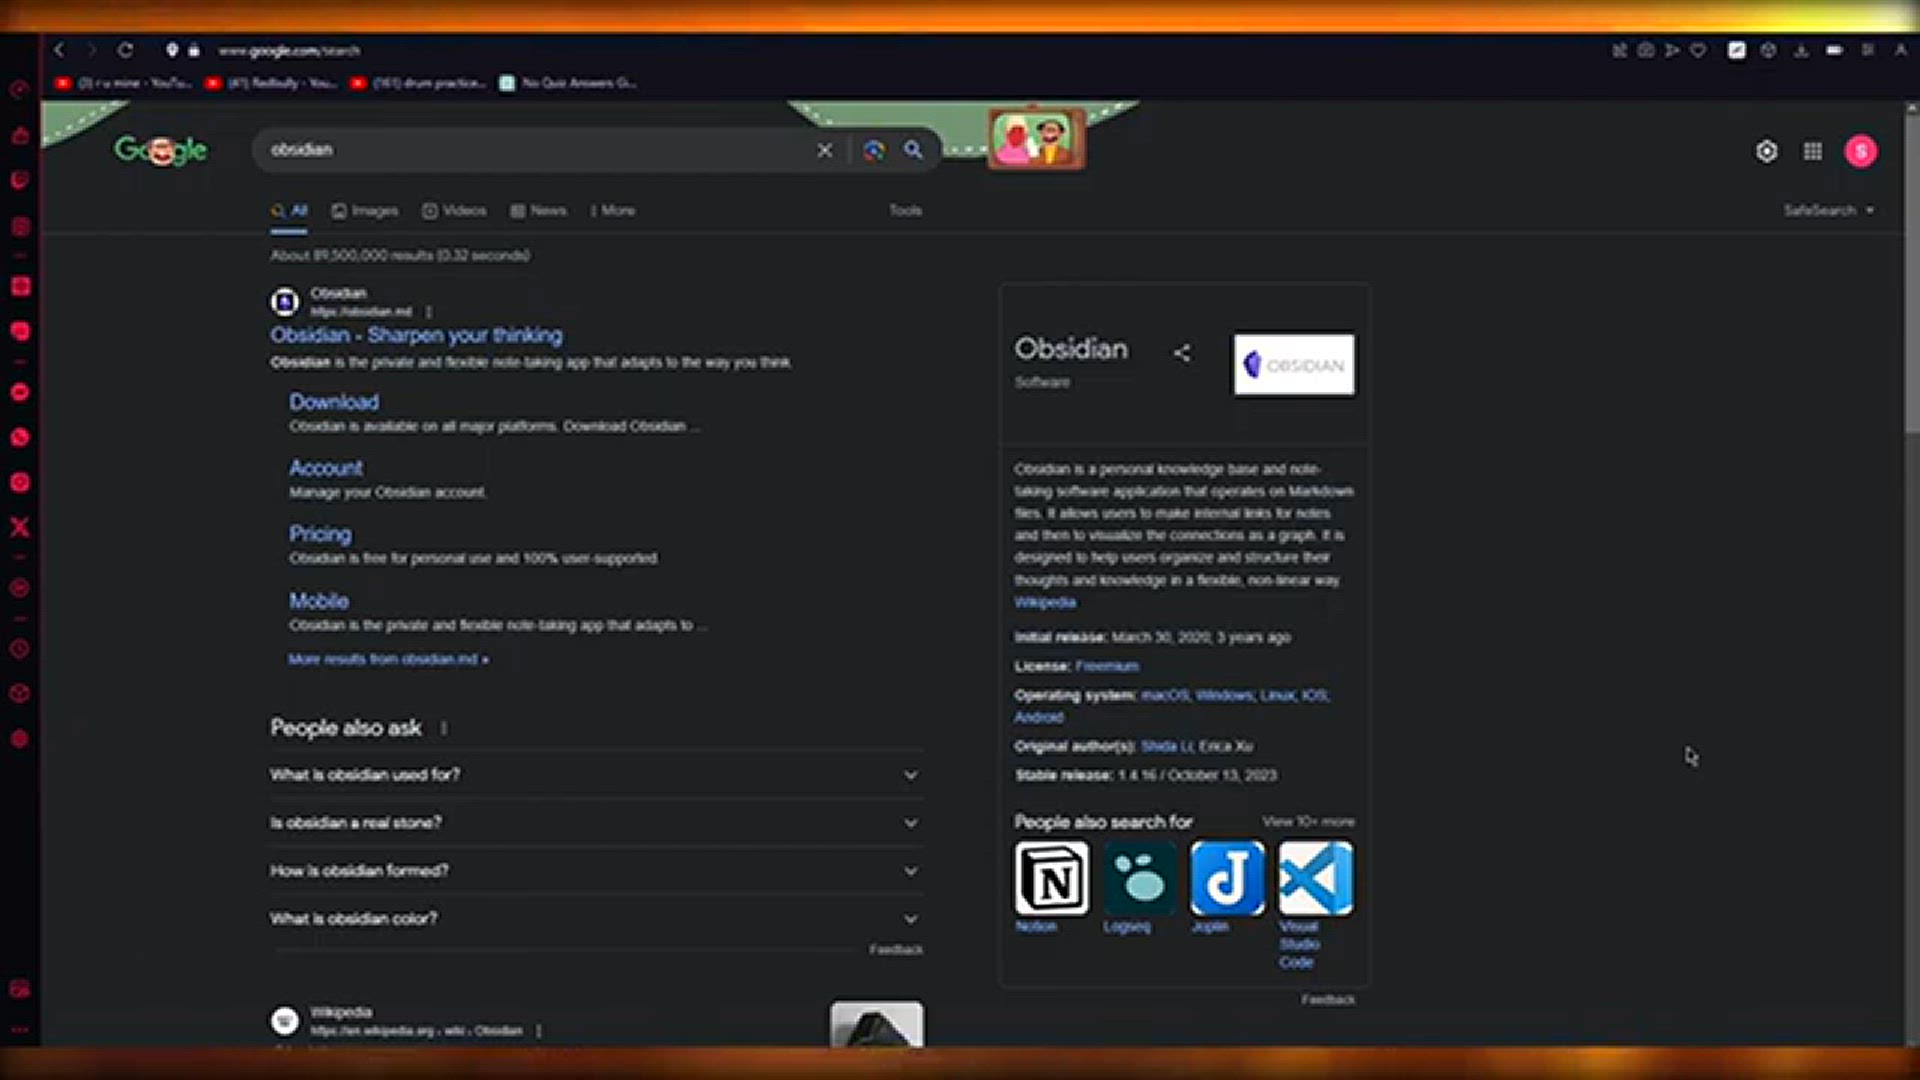Select the All results tab

(x=289, y=210)
